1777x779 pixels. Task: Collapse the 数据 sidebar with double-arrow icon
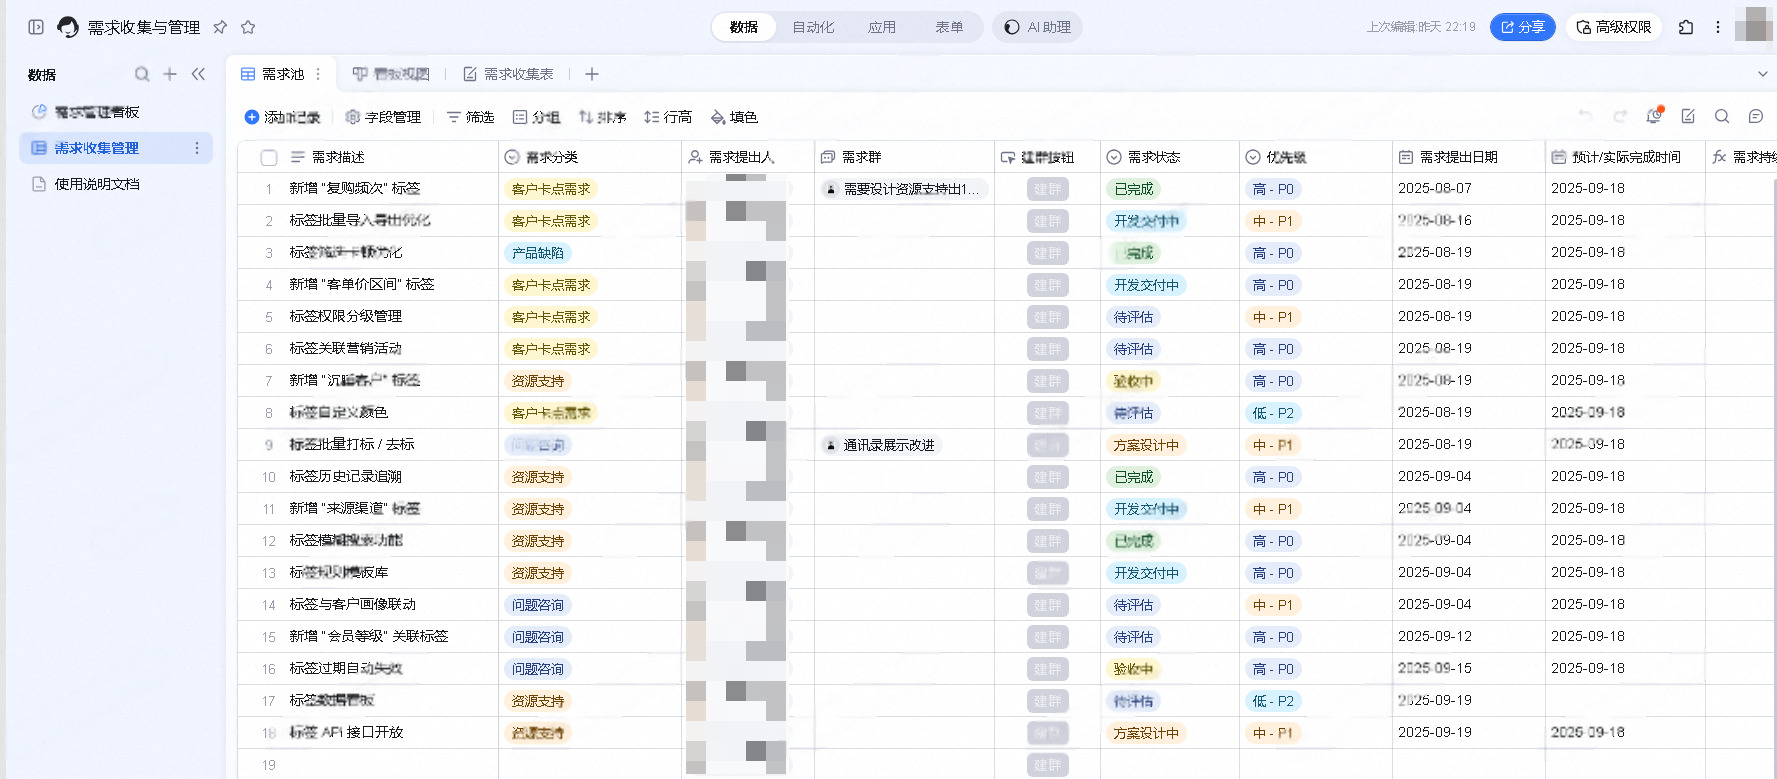click(x=198, y=74)
